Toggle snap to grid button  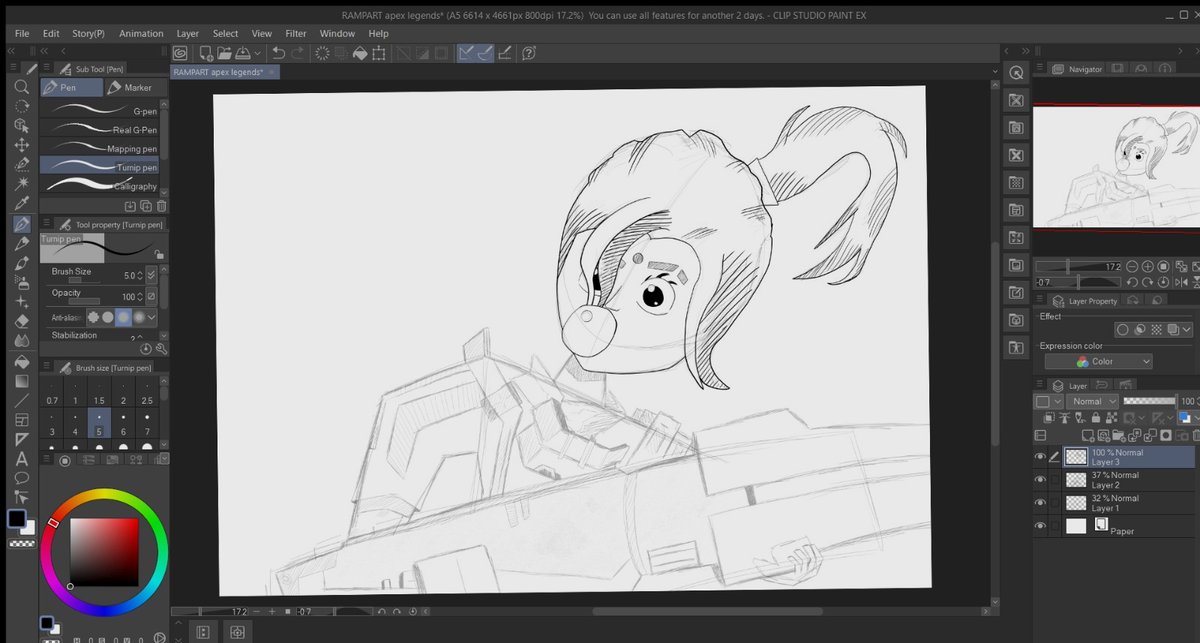(x=505, y=53)
